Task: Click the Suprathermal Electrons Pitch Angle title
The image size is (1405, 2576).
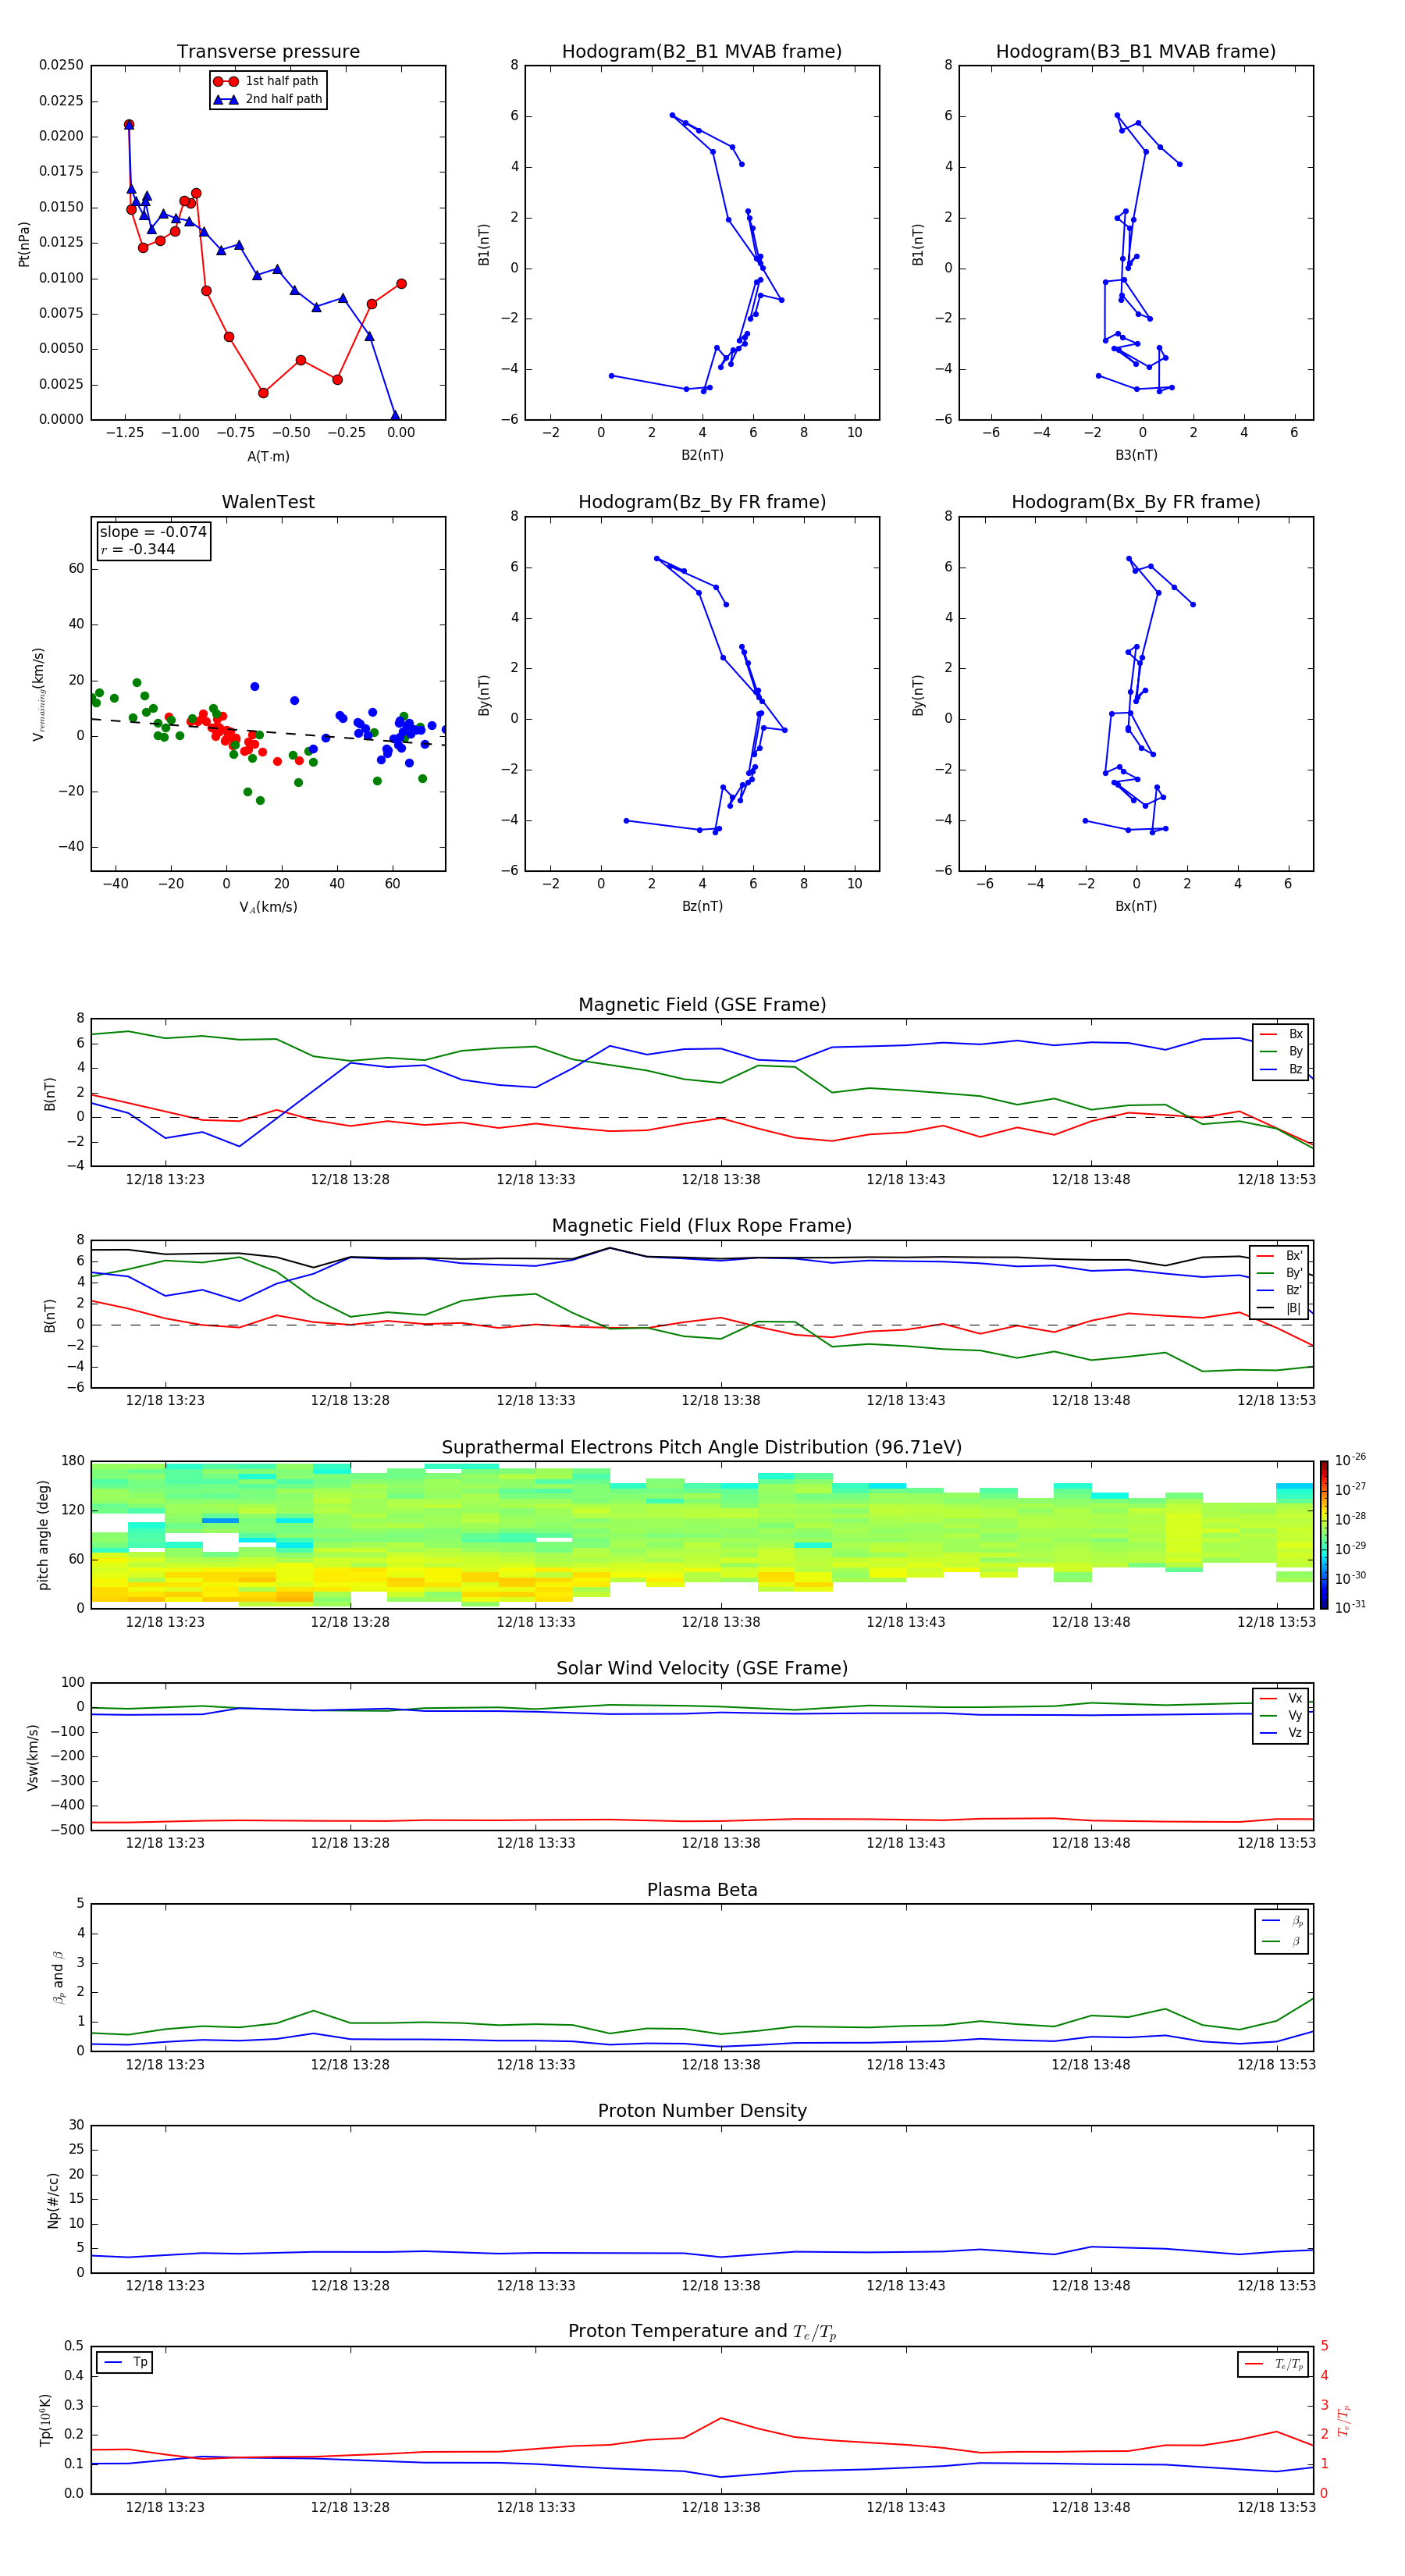Action: tap(702, 1447)
